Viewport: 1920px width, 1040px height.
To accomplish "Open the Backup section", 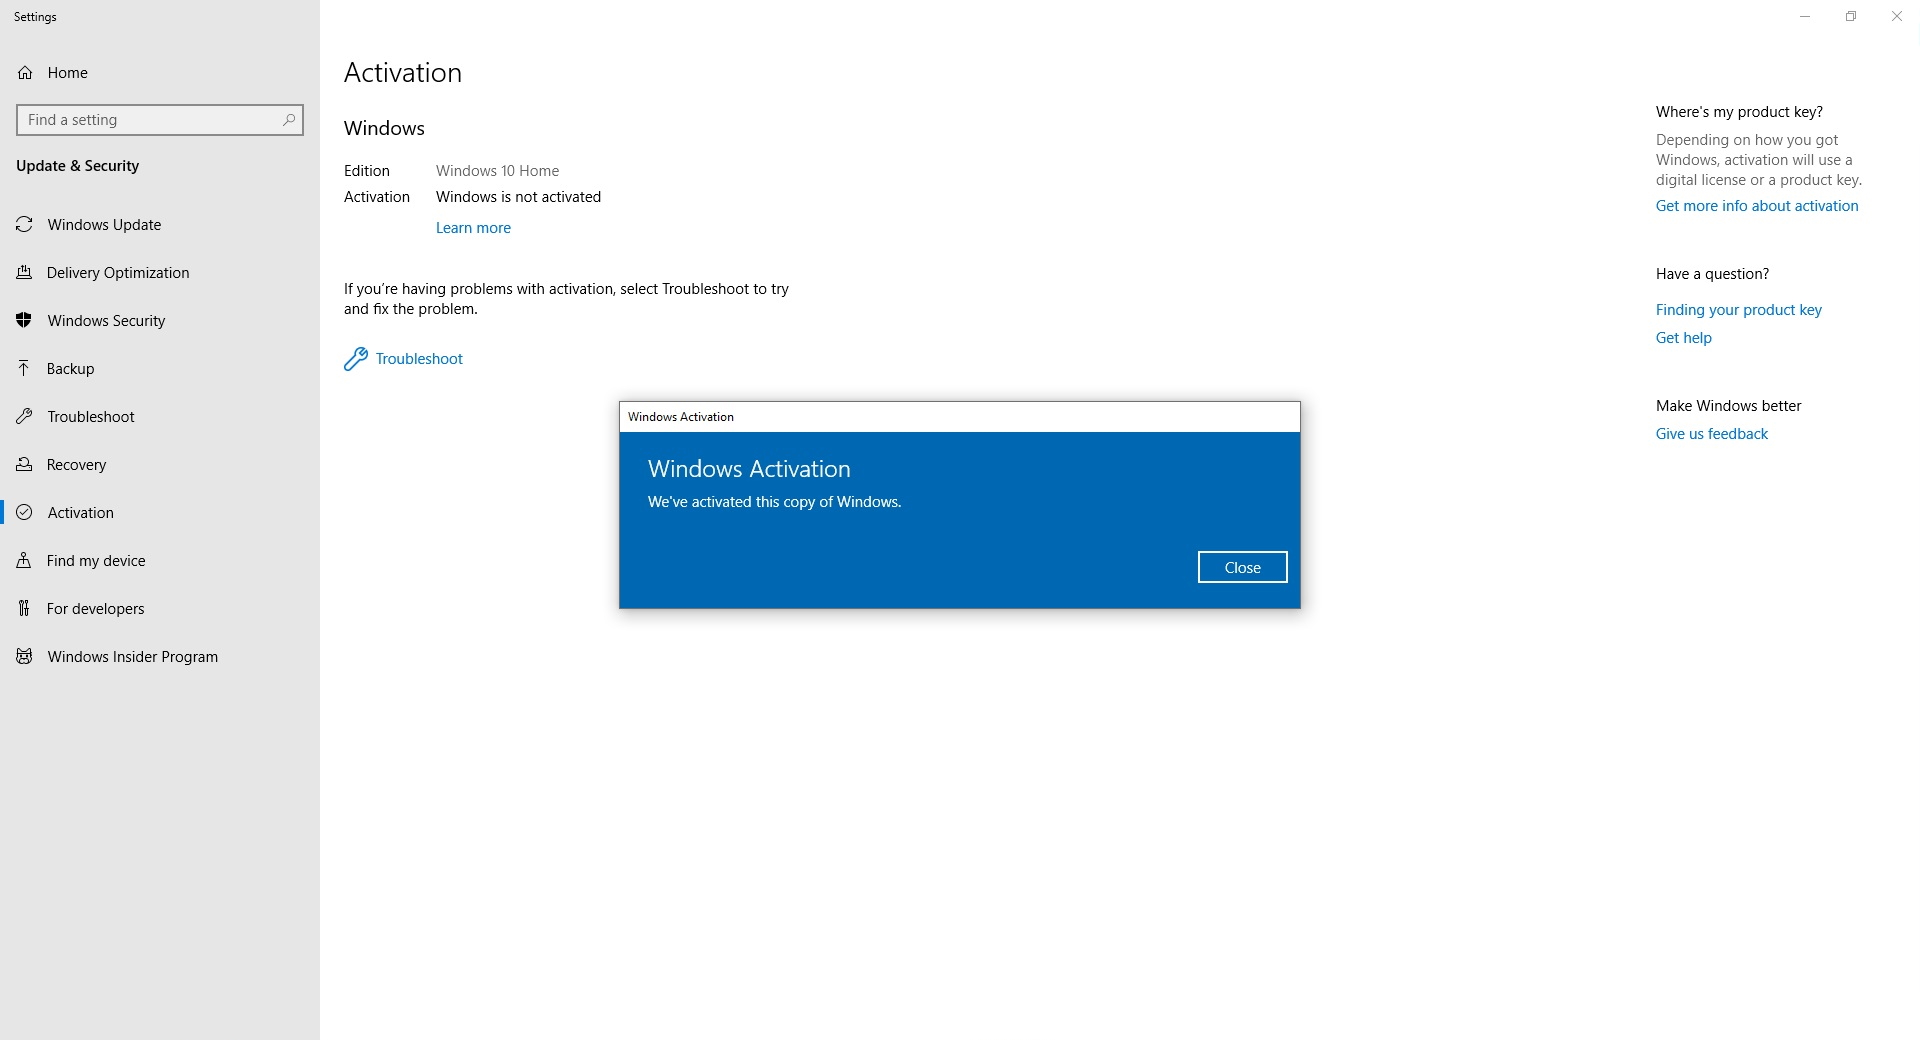I will 160,369.
